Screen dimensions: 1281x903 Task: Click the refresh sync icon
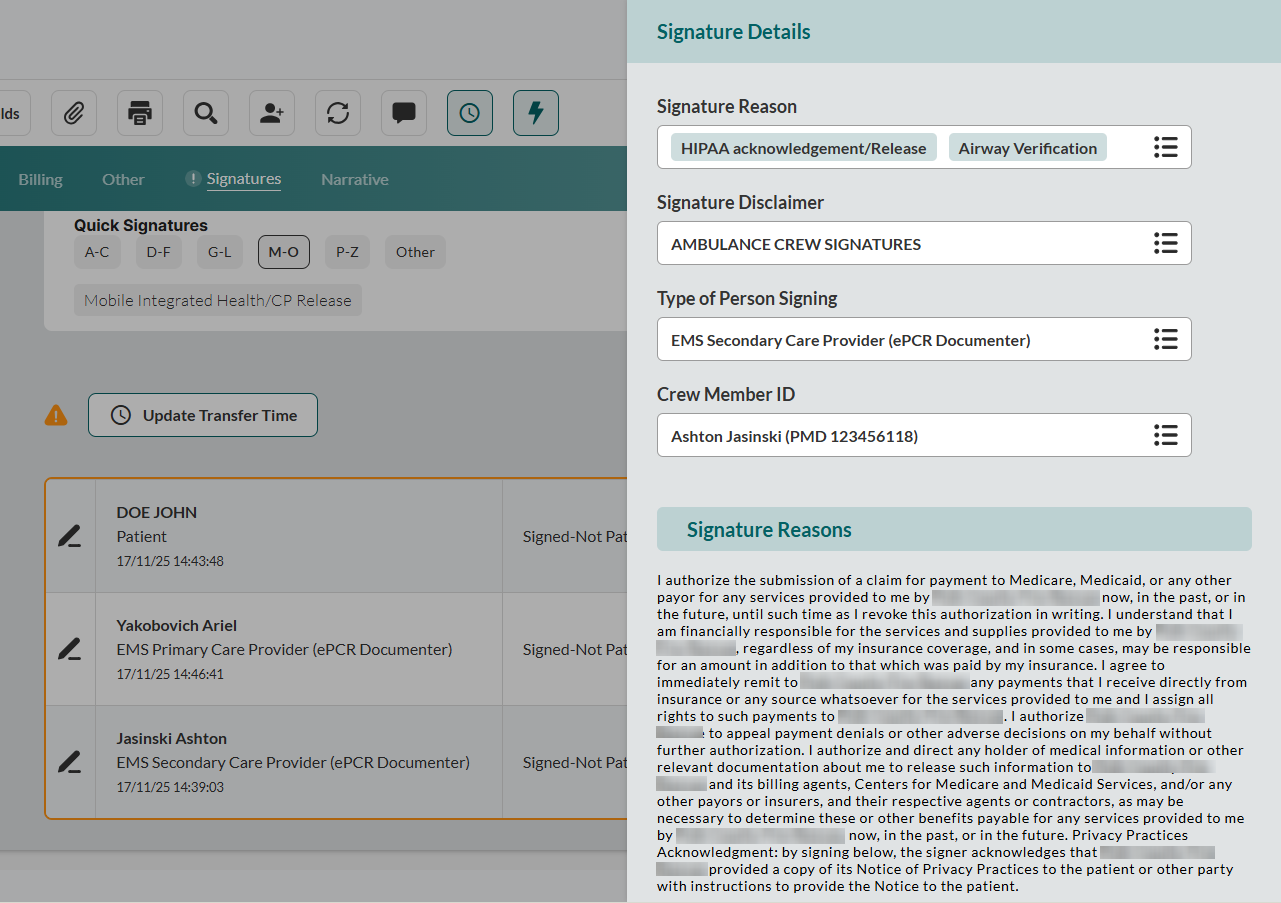pos(338,113)
